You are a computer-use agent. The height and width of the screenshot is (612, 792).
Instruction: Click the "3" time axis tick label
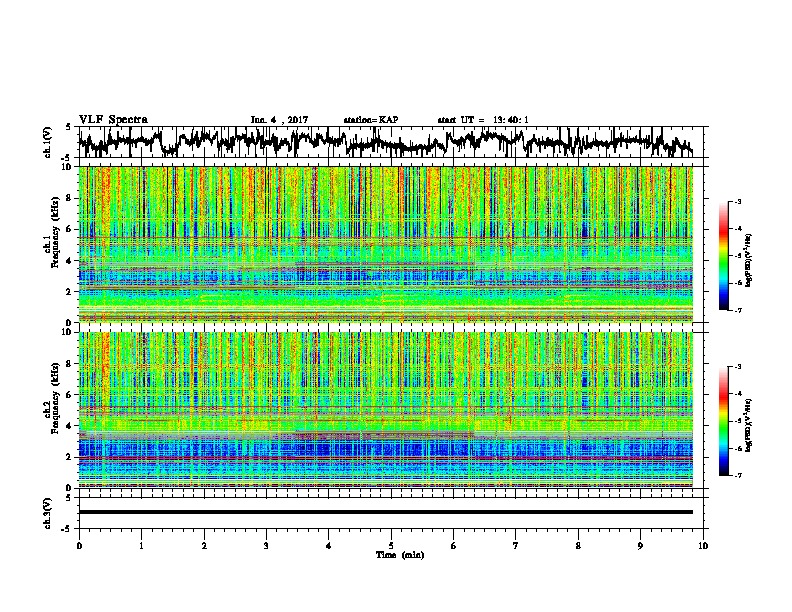point(266,546)
